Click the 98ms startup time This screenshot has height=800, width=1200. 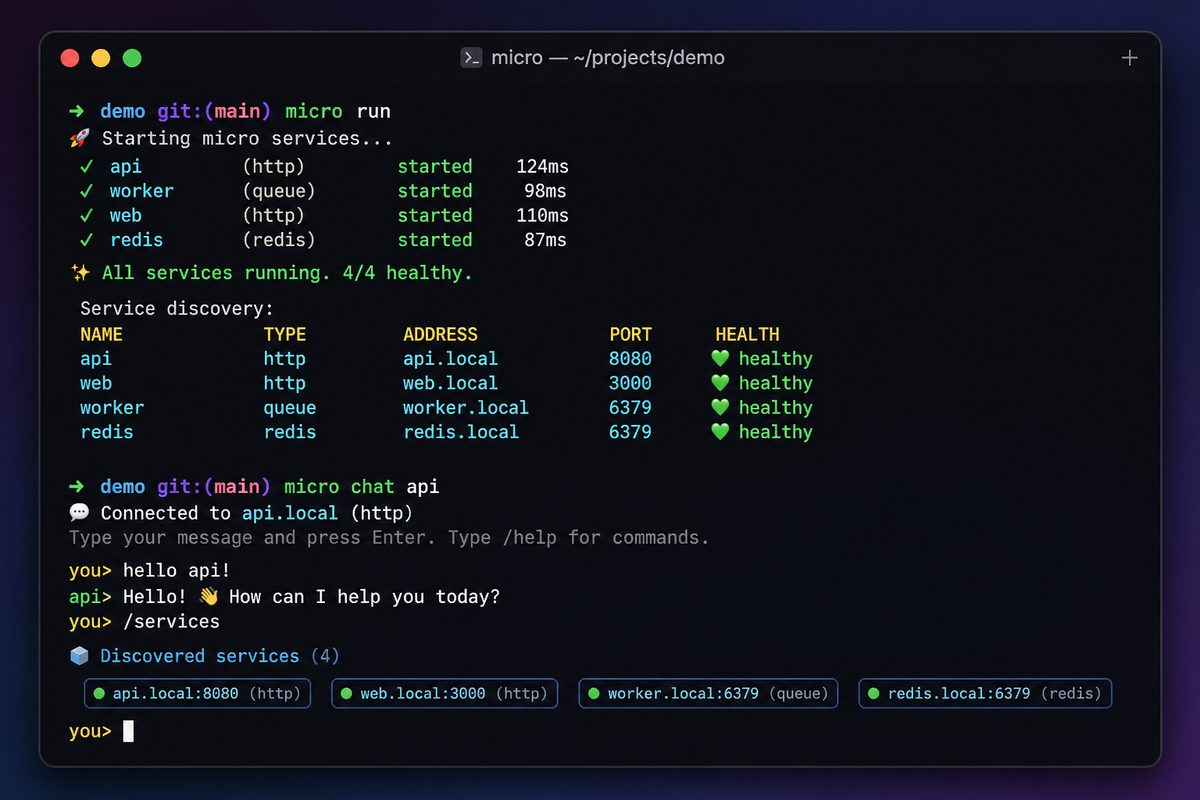[x=546, y=191]
